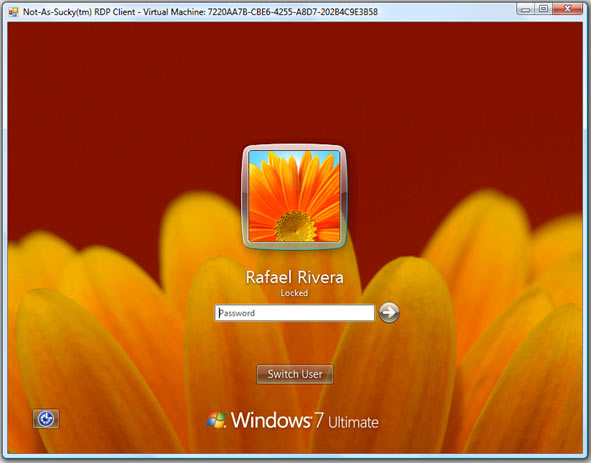Click the Ultimate edition label
This screenshot has height=463, width=591.
coord(353,422)
